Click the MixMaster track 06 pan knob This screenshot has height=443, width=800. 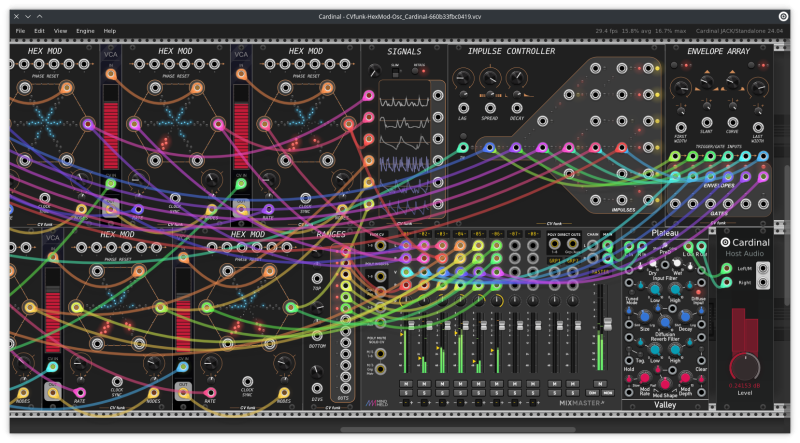[x=496, y=301]
